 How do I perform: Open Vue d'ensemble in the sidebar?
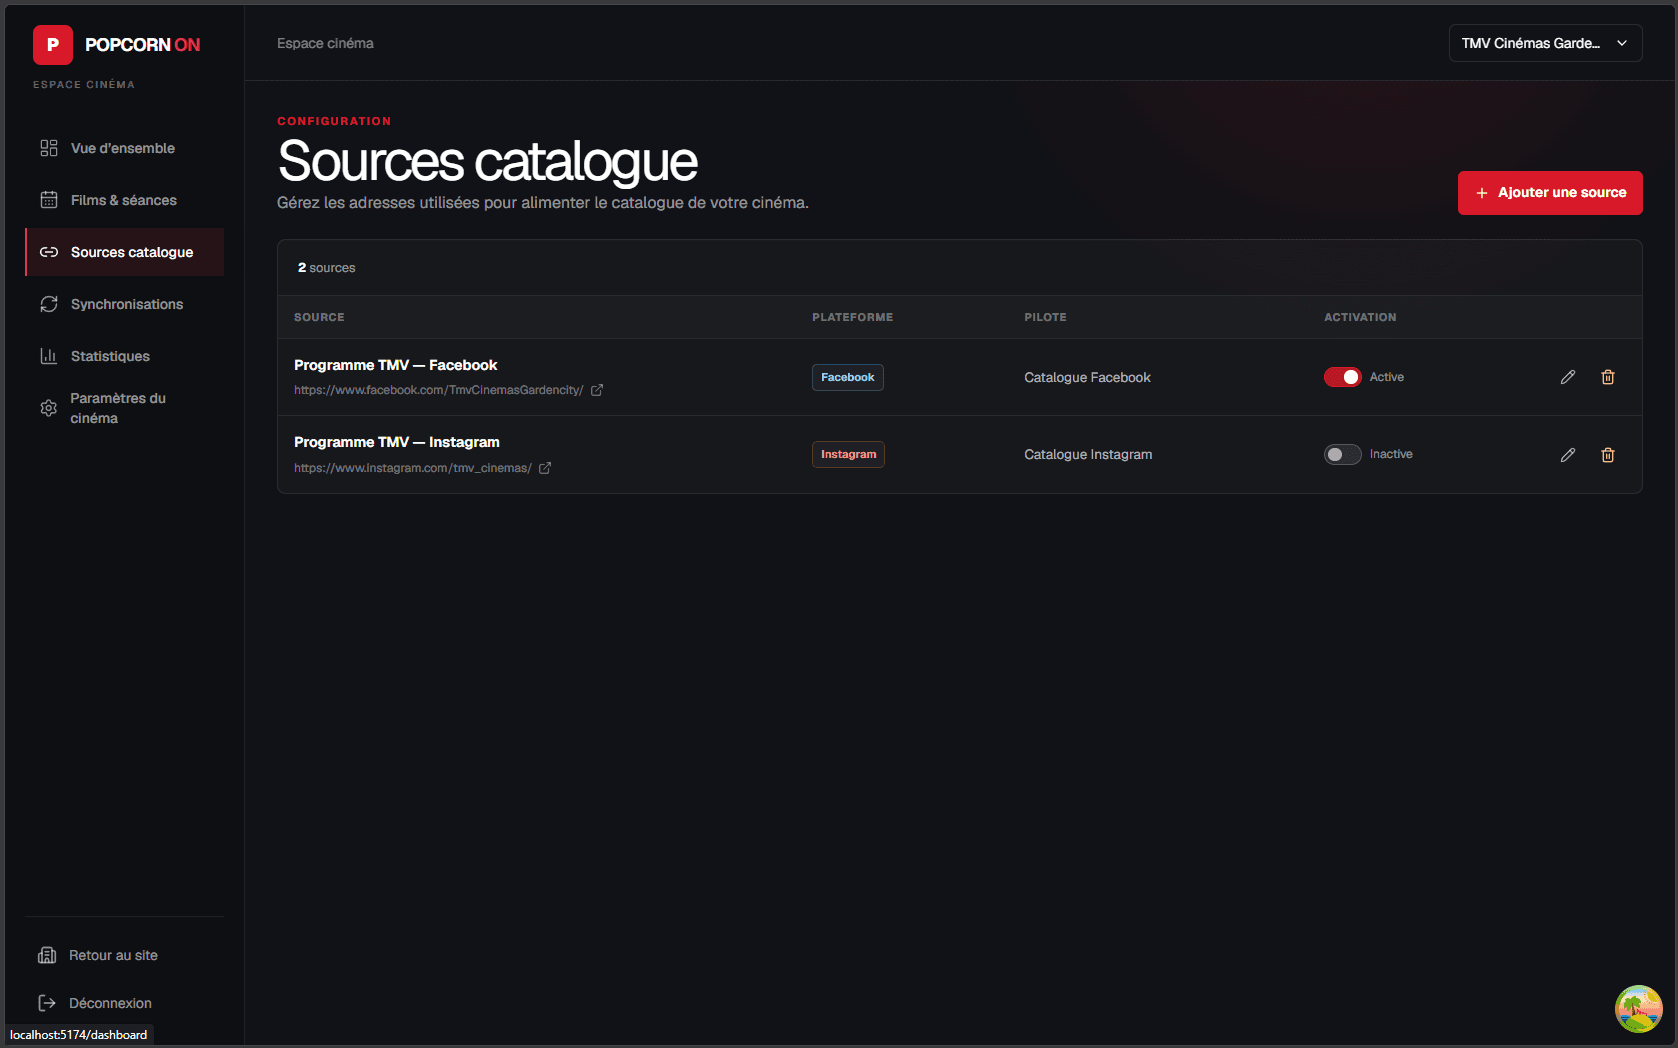(x=124, y=148)
